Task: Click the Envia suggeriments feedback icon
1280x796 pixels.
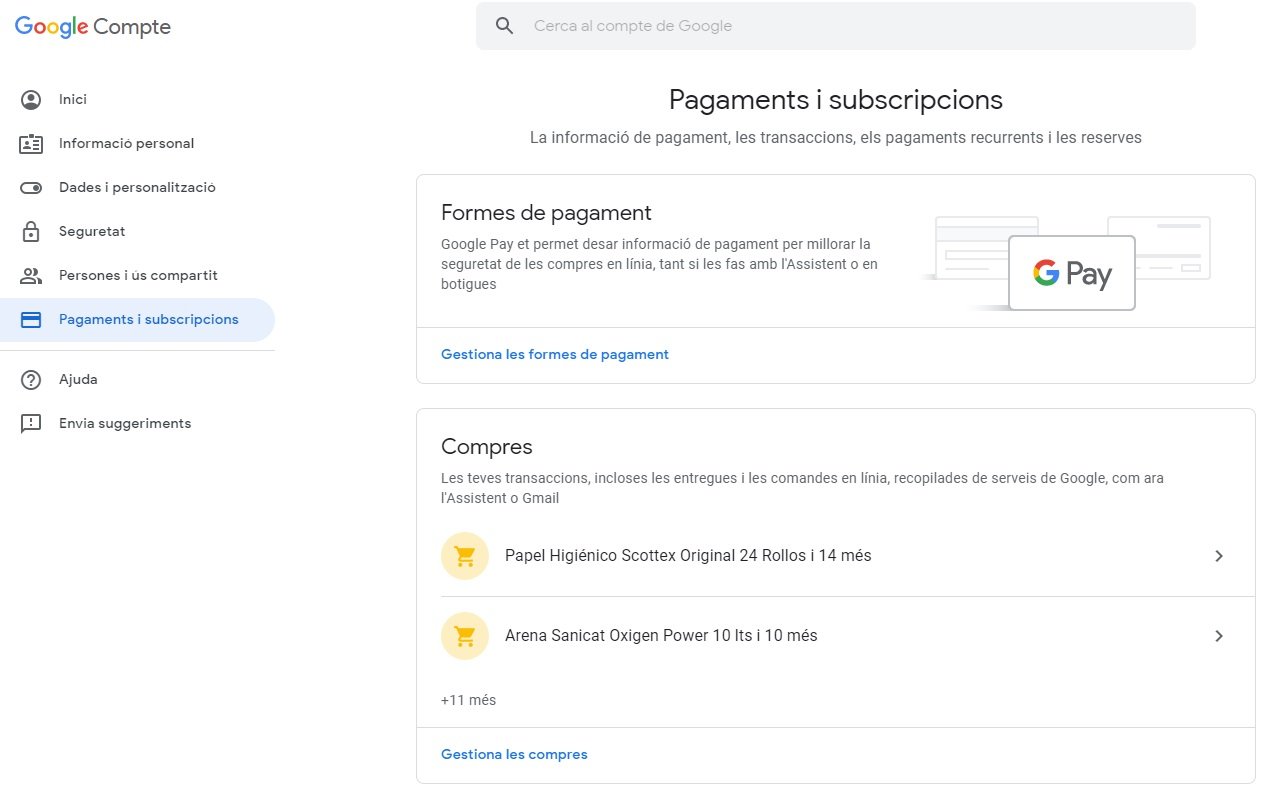Action: coord(30,423)
